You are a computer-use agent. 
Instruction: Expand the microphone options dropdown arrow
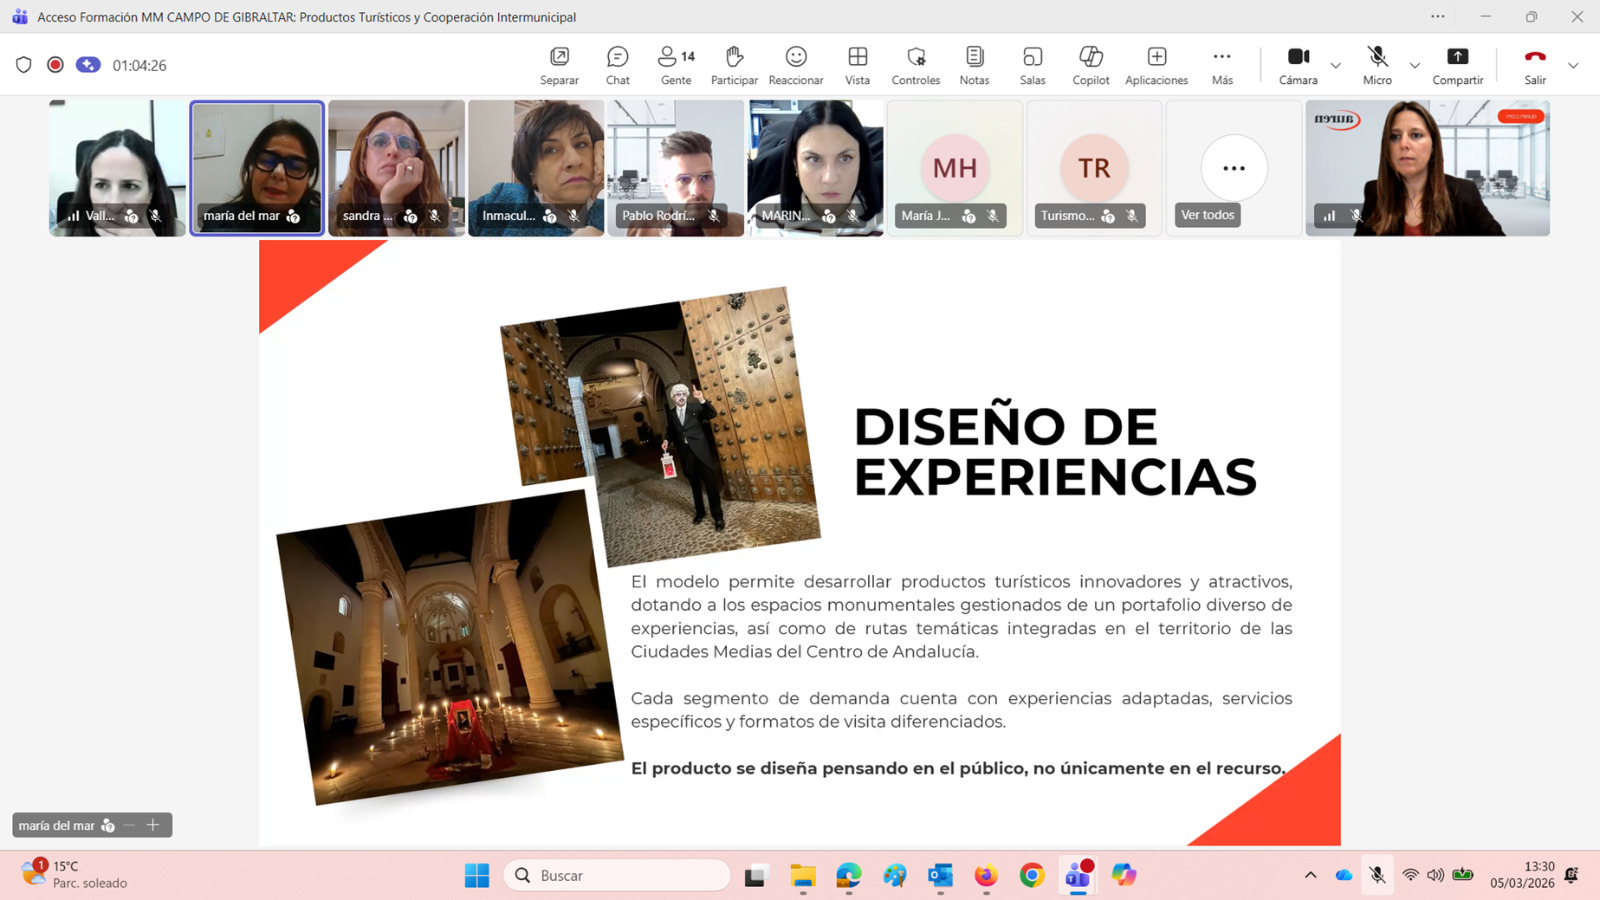1414,66
